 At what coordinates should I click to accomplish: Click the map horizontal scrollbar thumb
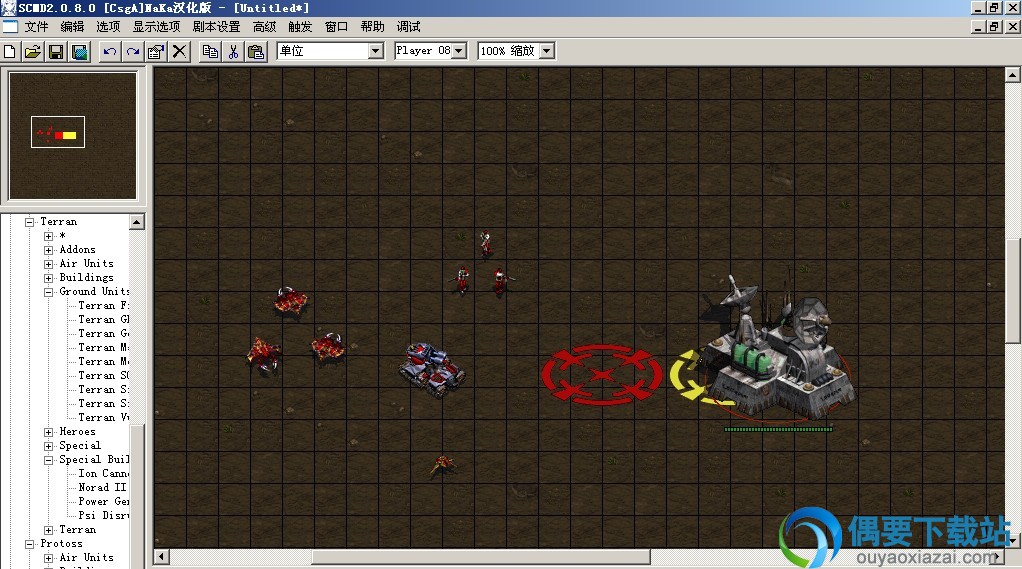(x=481, y=557)
